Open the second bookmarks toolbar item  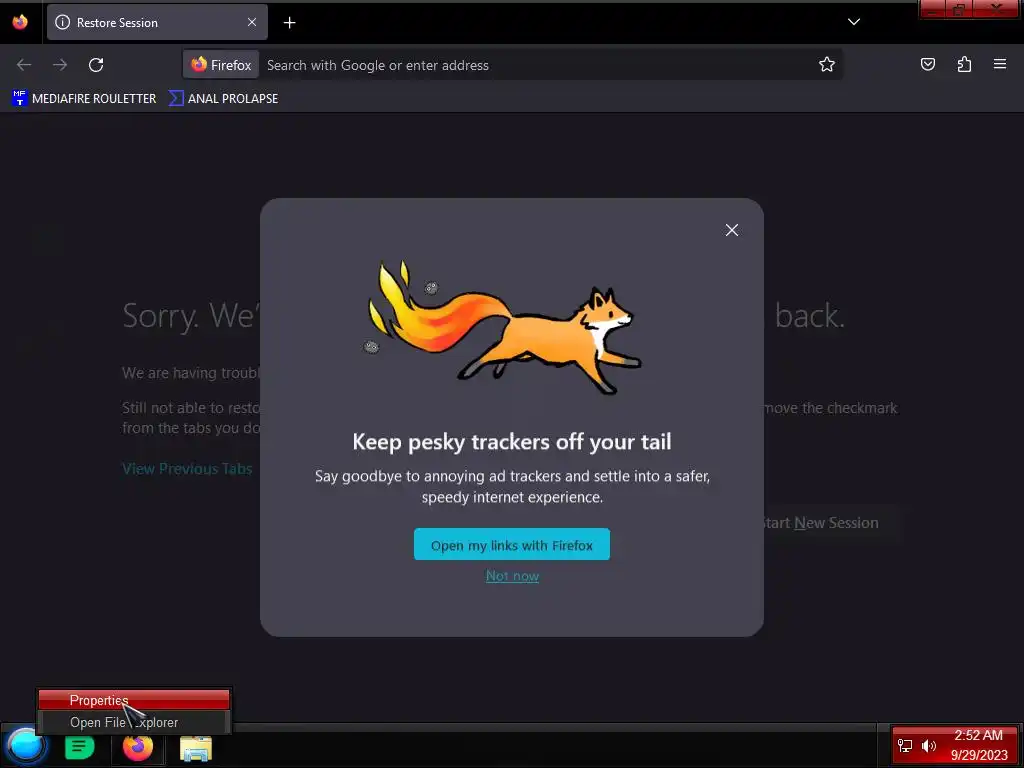pos(223,99)
